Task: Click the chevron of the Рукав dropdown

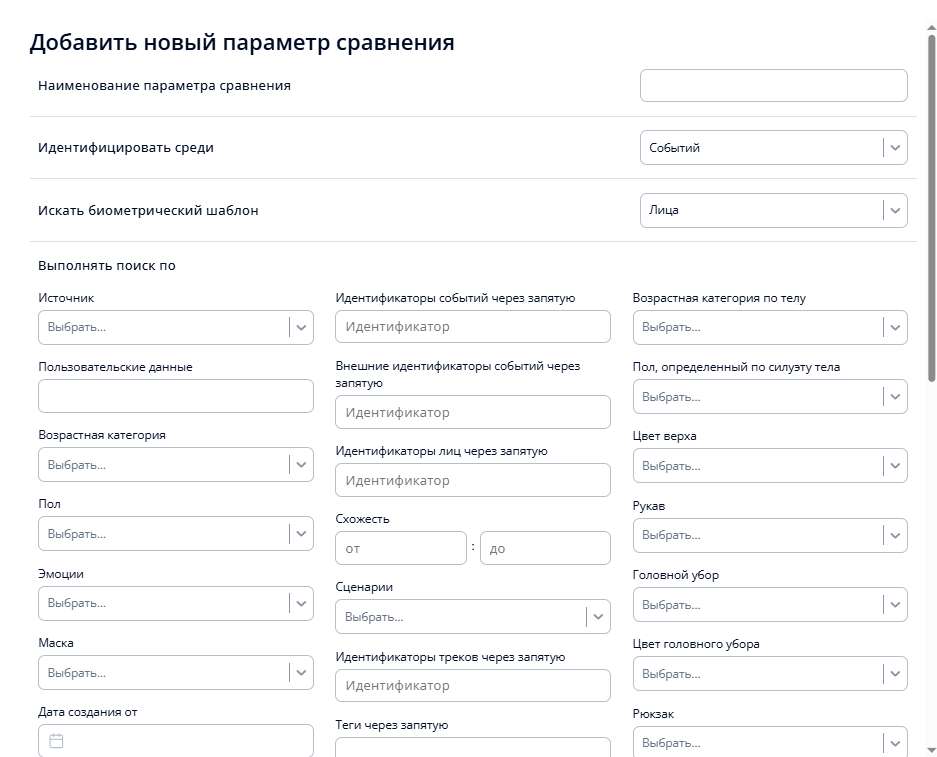Action: [893, 534]
